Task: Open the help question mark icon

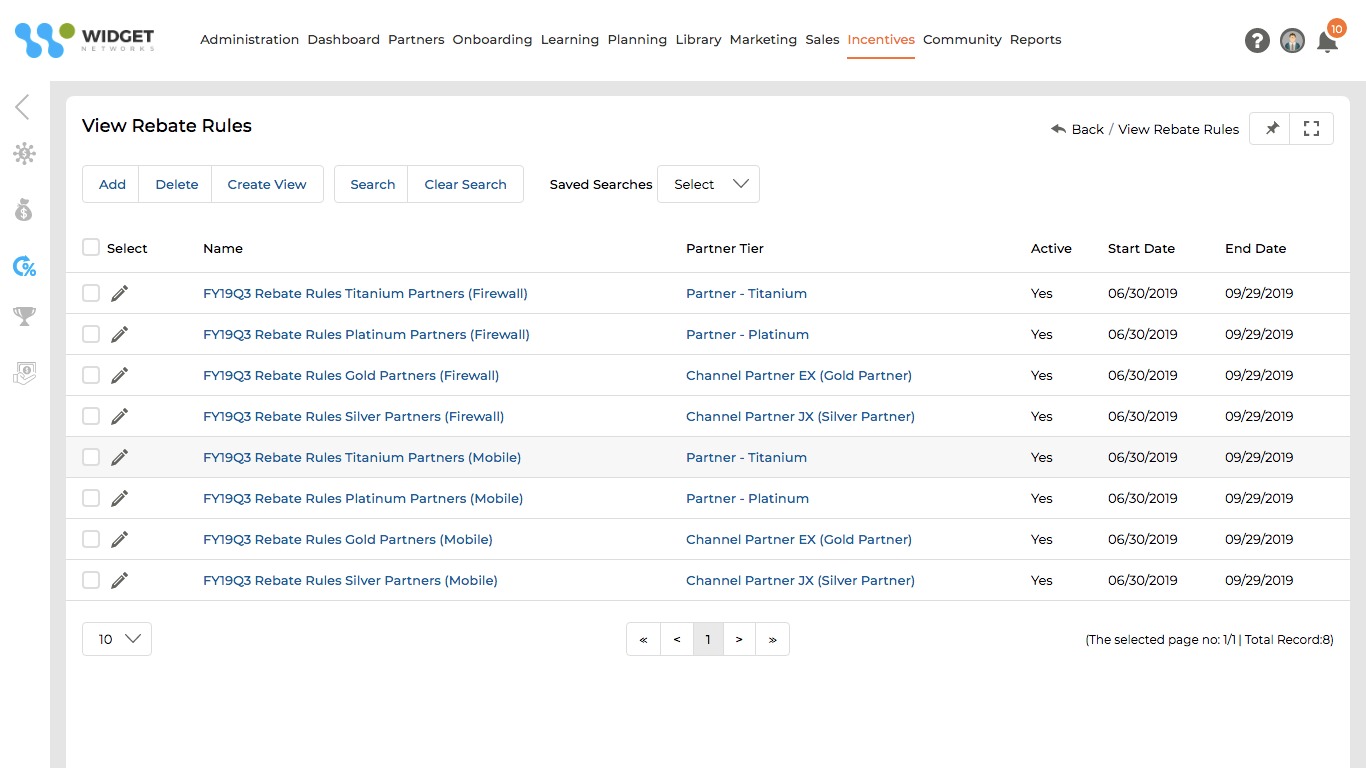Action: click(1257, 41)
